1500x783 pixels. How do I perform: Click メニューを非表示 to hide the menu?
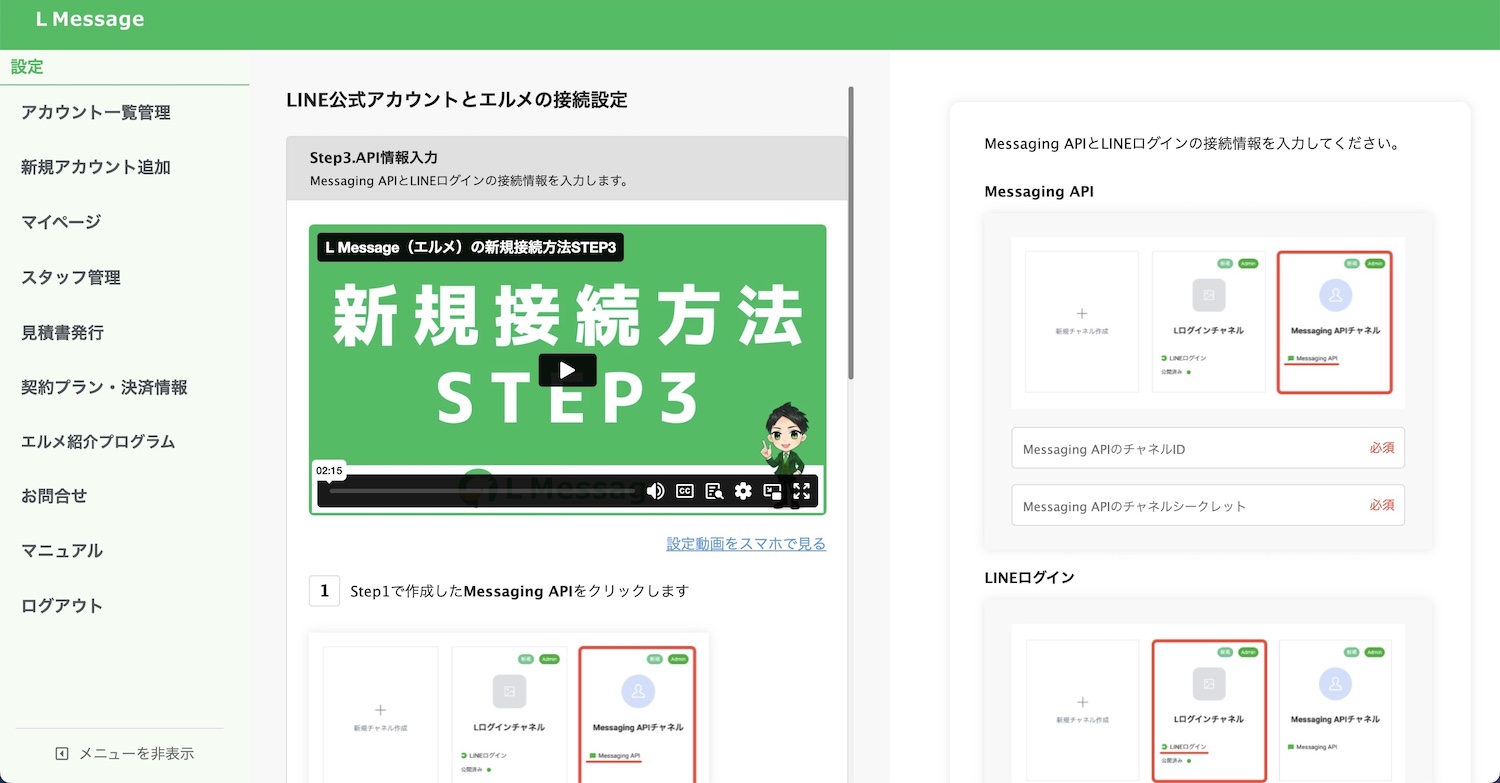pyautogui.click(x=136, y=754)
